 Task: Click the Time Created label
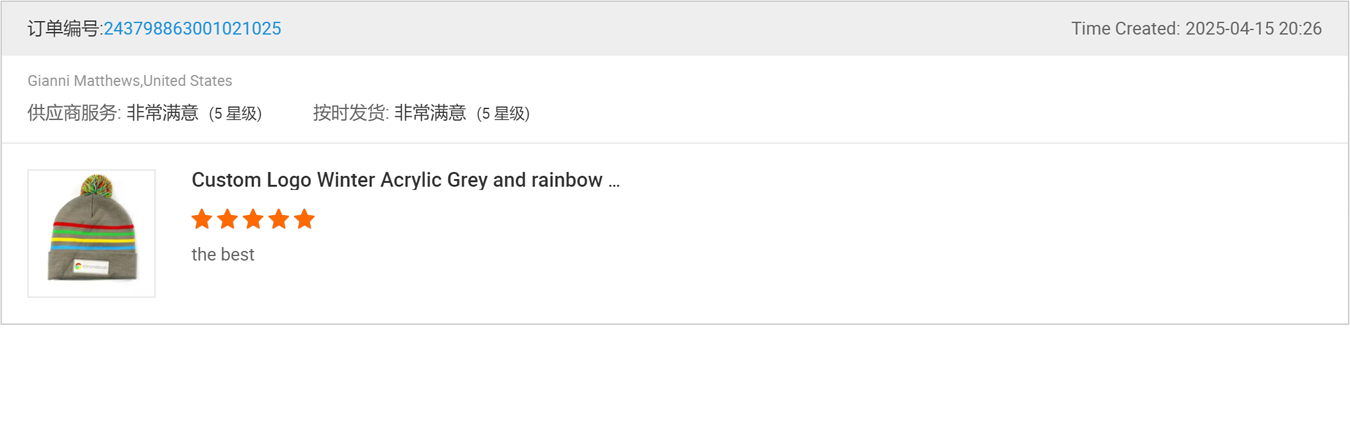coord(1125,29)
